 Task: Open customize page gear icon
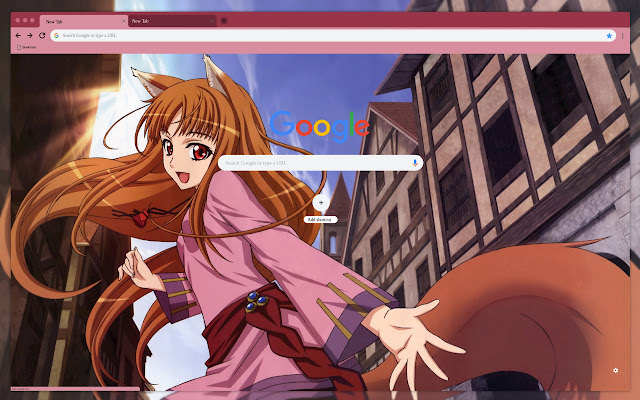coord(616,370)
